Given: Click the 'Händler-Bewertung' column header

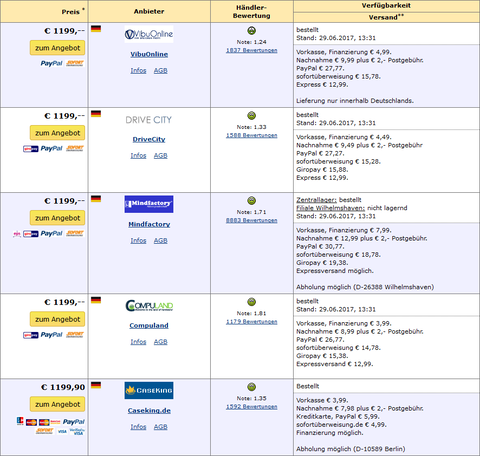Looking at the screenshot, I should point(252,12).
